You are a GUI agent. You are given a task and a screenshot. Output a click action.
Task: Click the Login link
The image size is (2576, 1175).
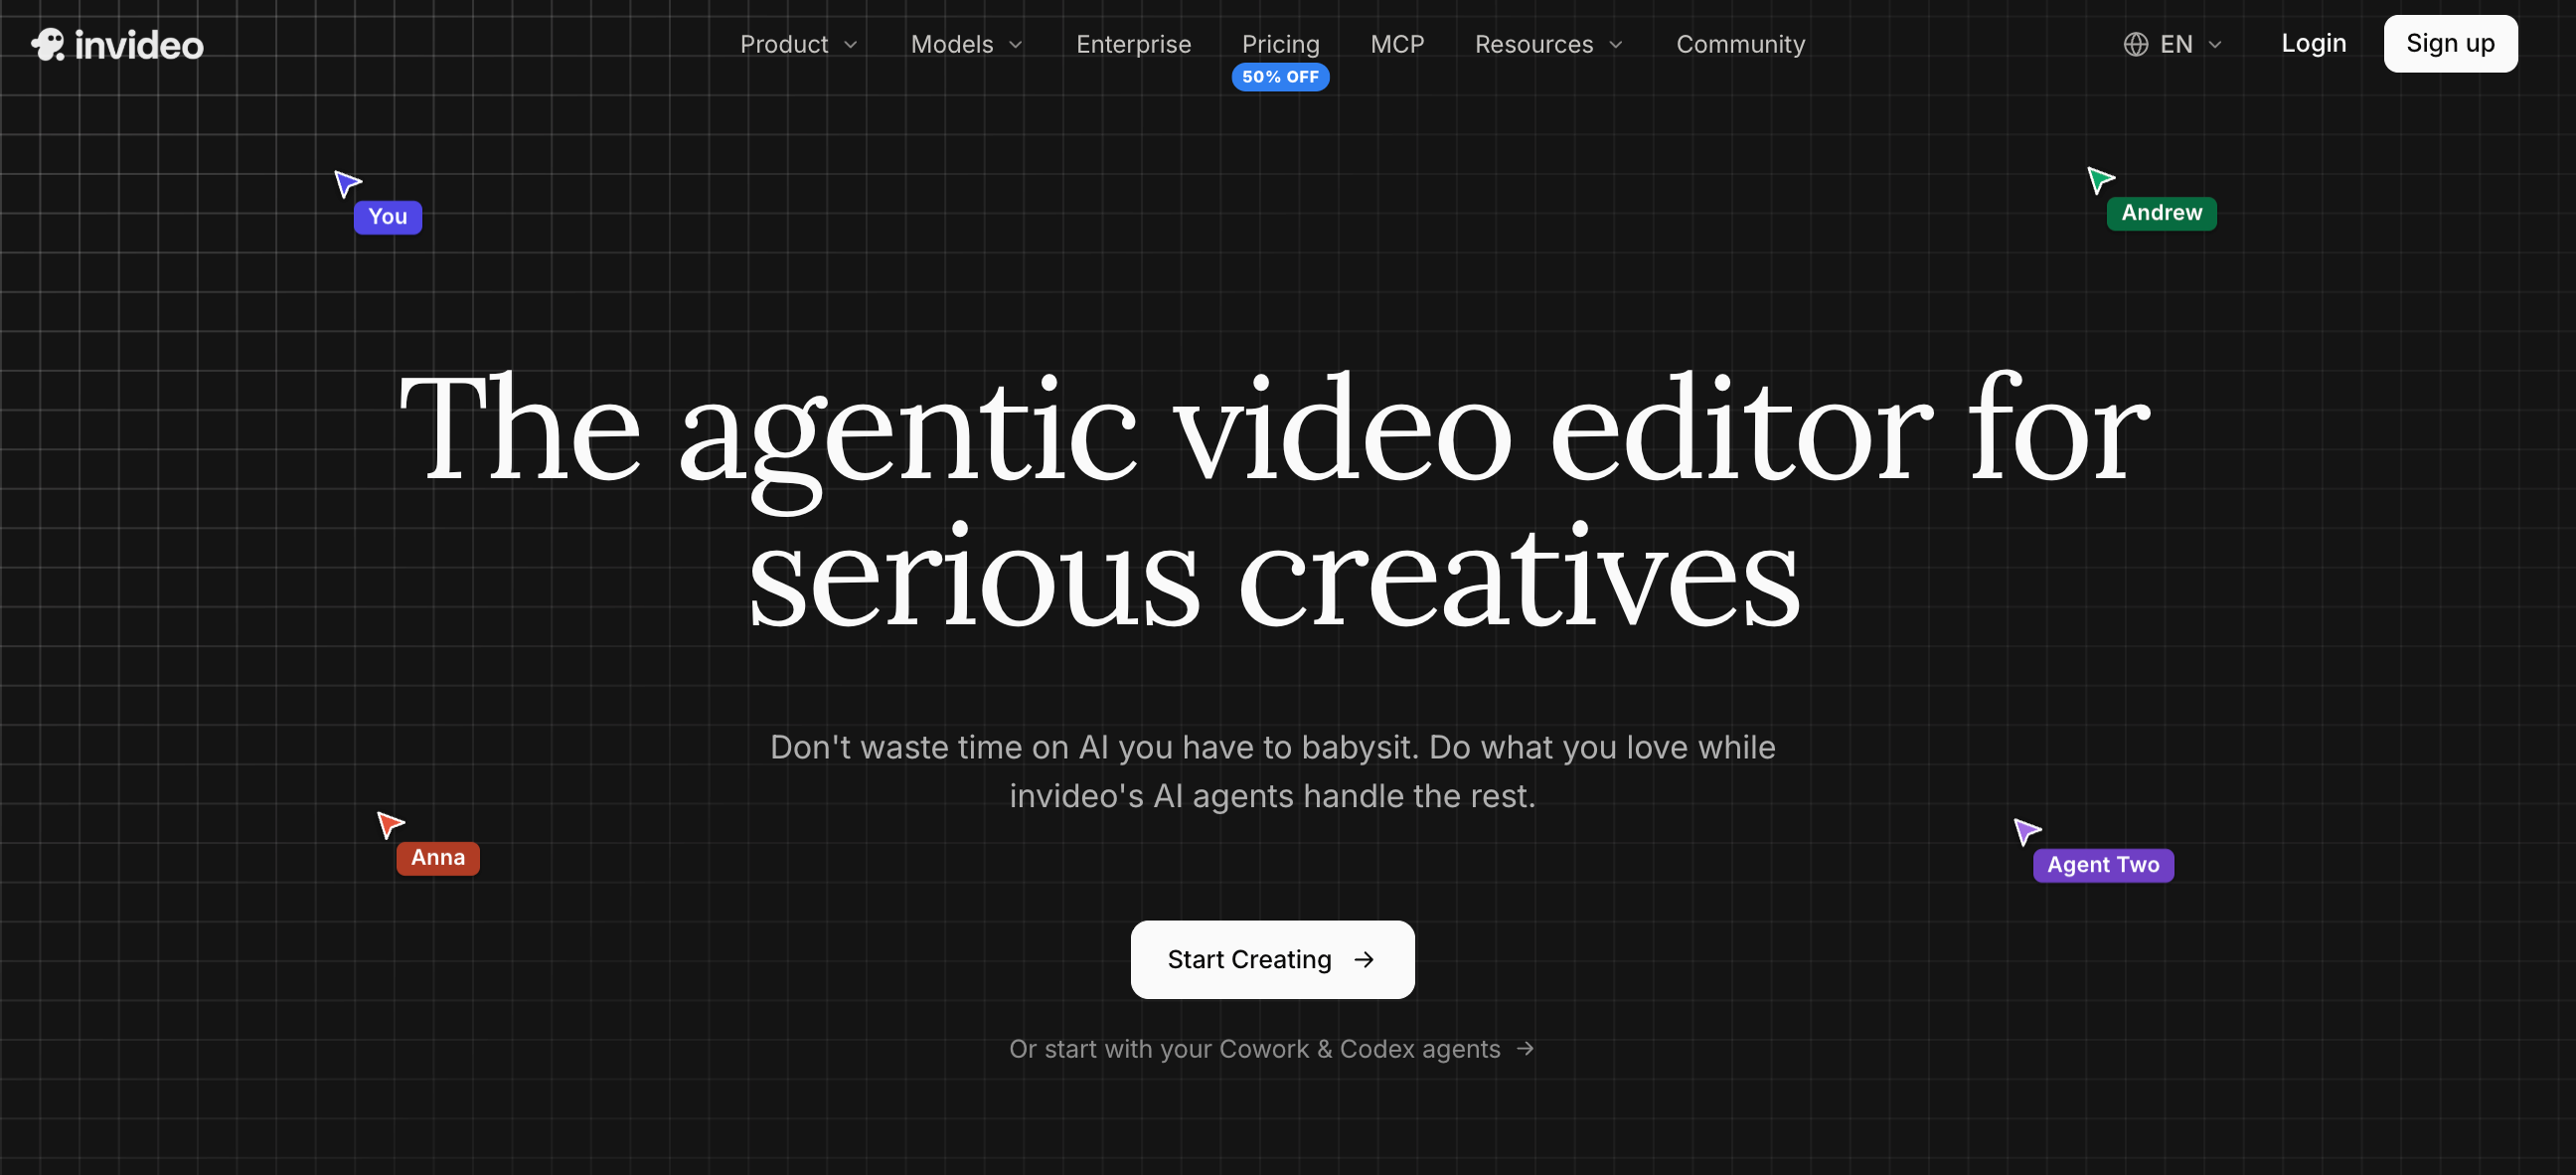pos(2313,43)
